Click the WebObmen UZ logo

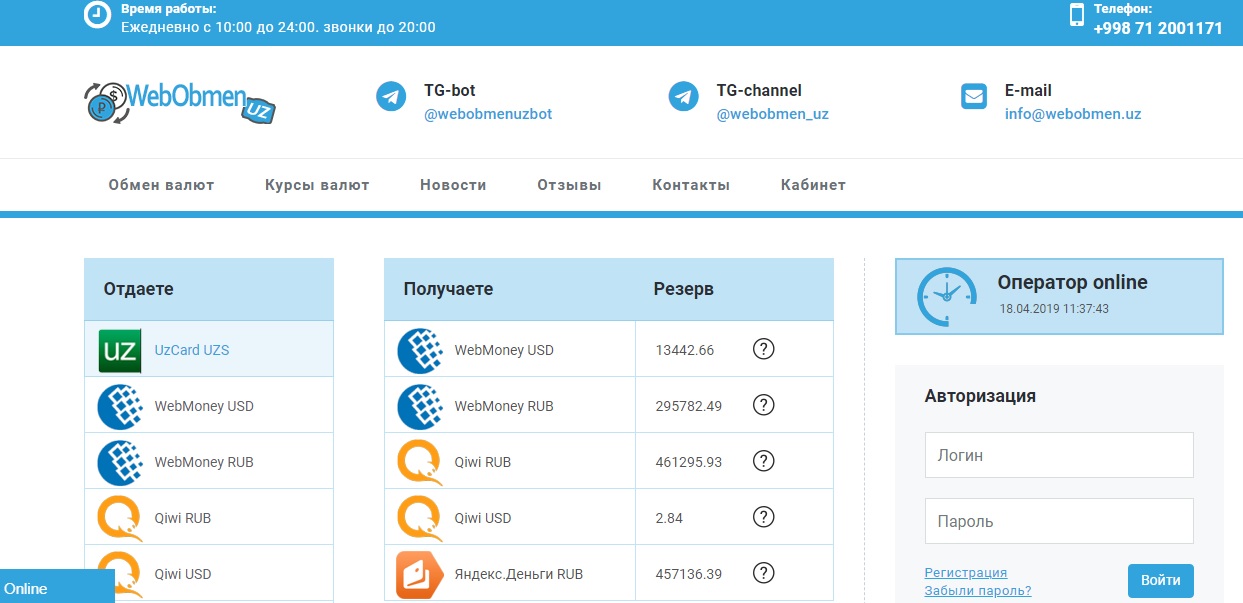180,101
